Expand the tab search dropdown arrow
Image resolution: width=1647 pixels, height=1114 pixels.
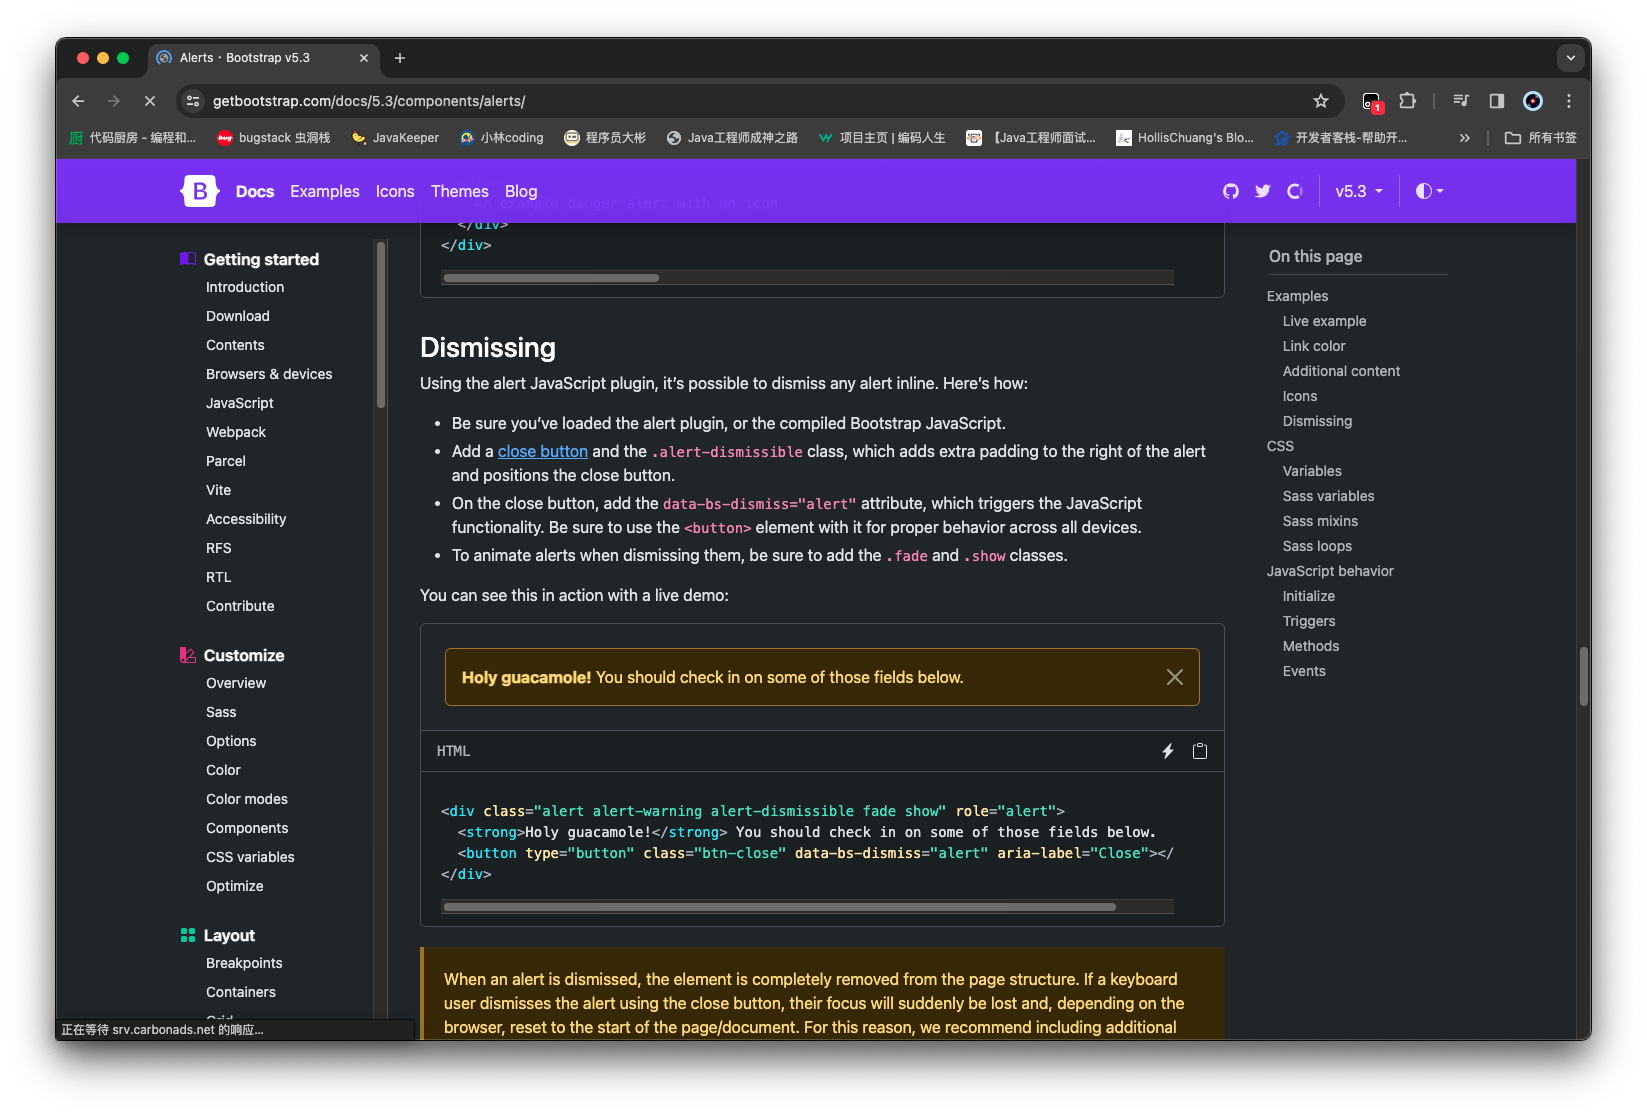coord(1571,58)
